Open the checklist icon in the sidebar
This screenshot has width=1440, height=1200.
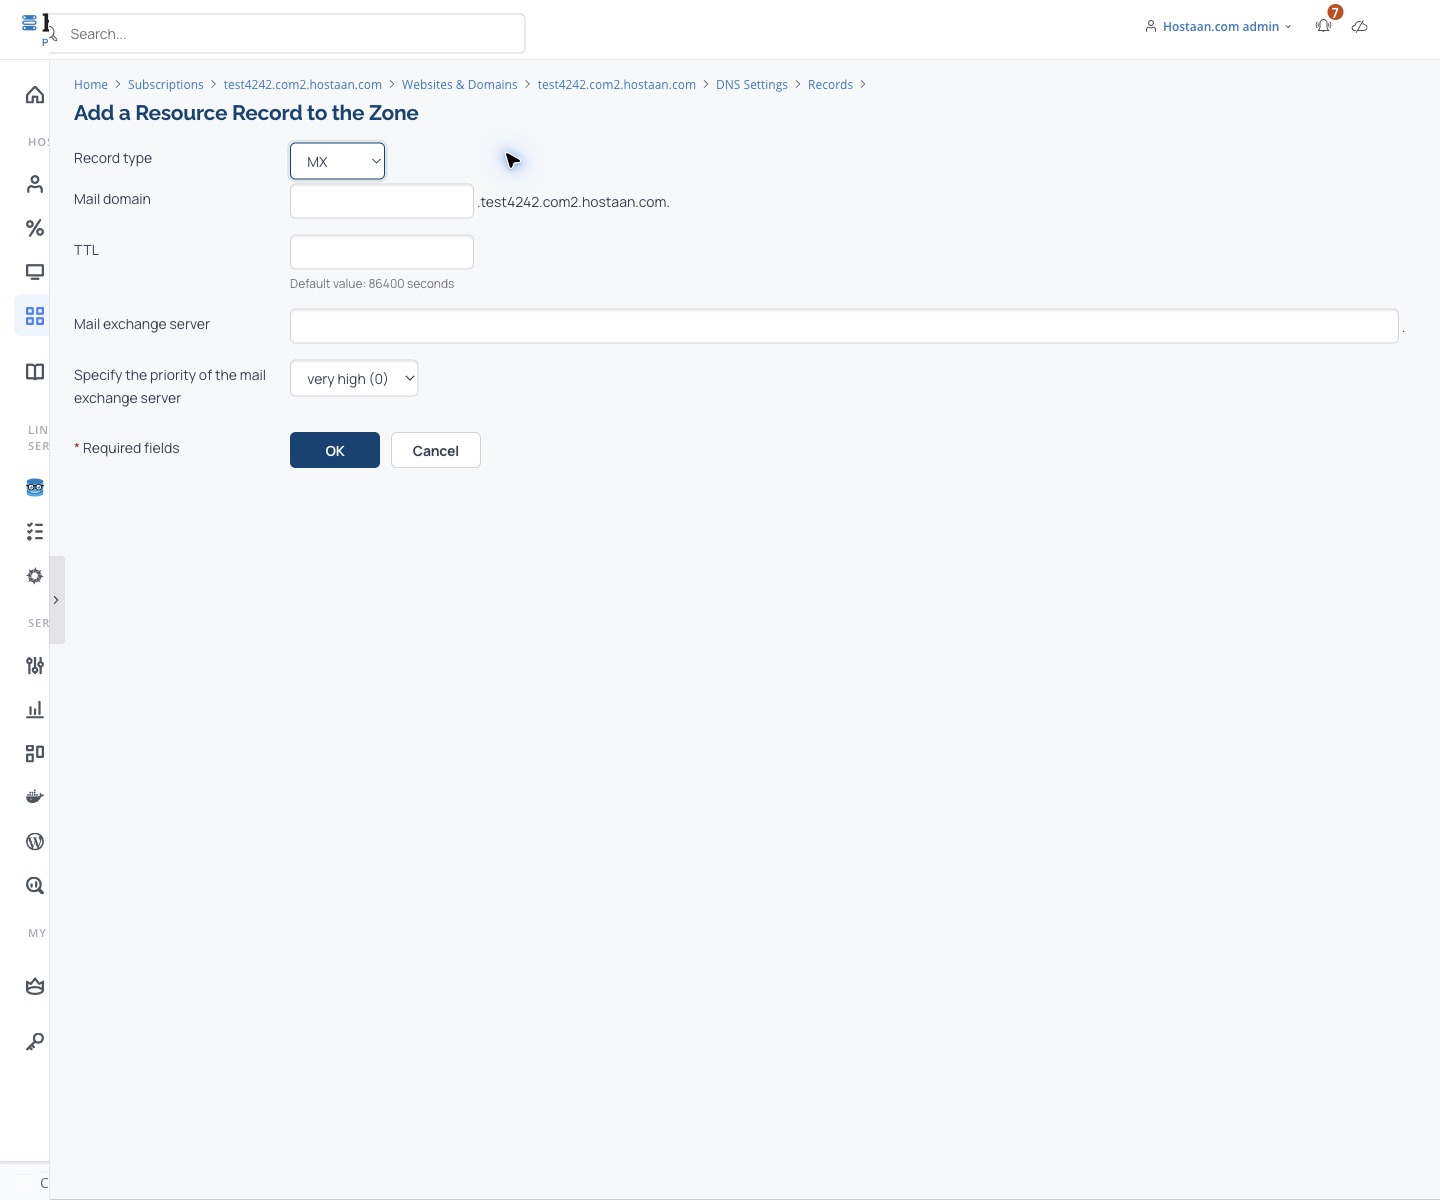(x=35, y=532)
